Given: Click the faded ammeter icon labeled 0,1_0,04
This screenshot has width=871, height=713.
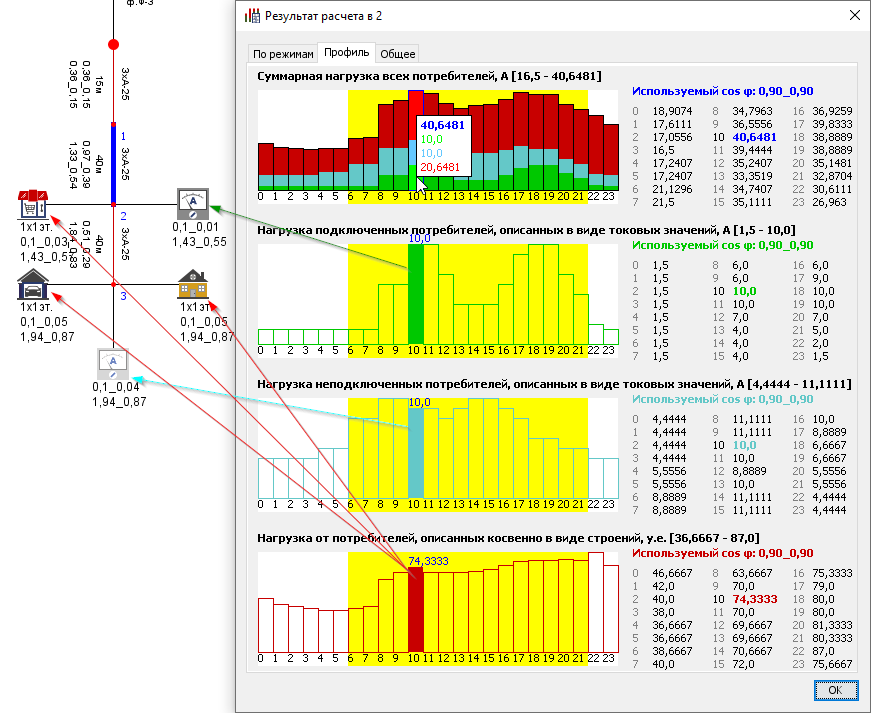Looking at the screenshot, I should click(x=113, y=364).
